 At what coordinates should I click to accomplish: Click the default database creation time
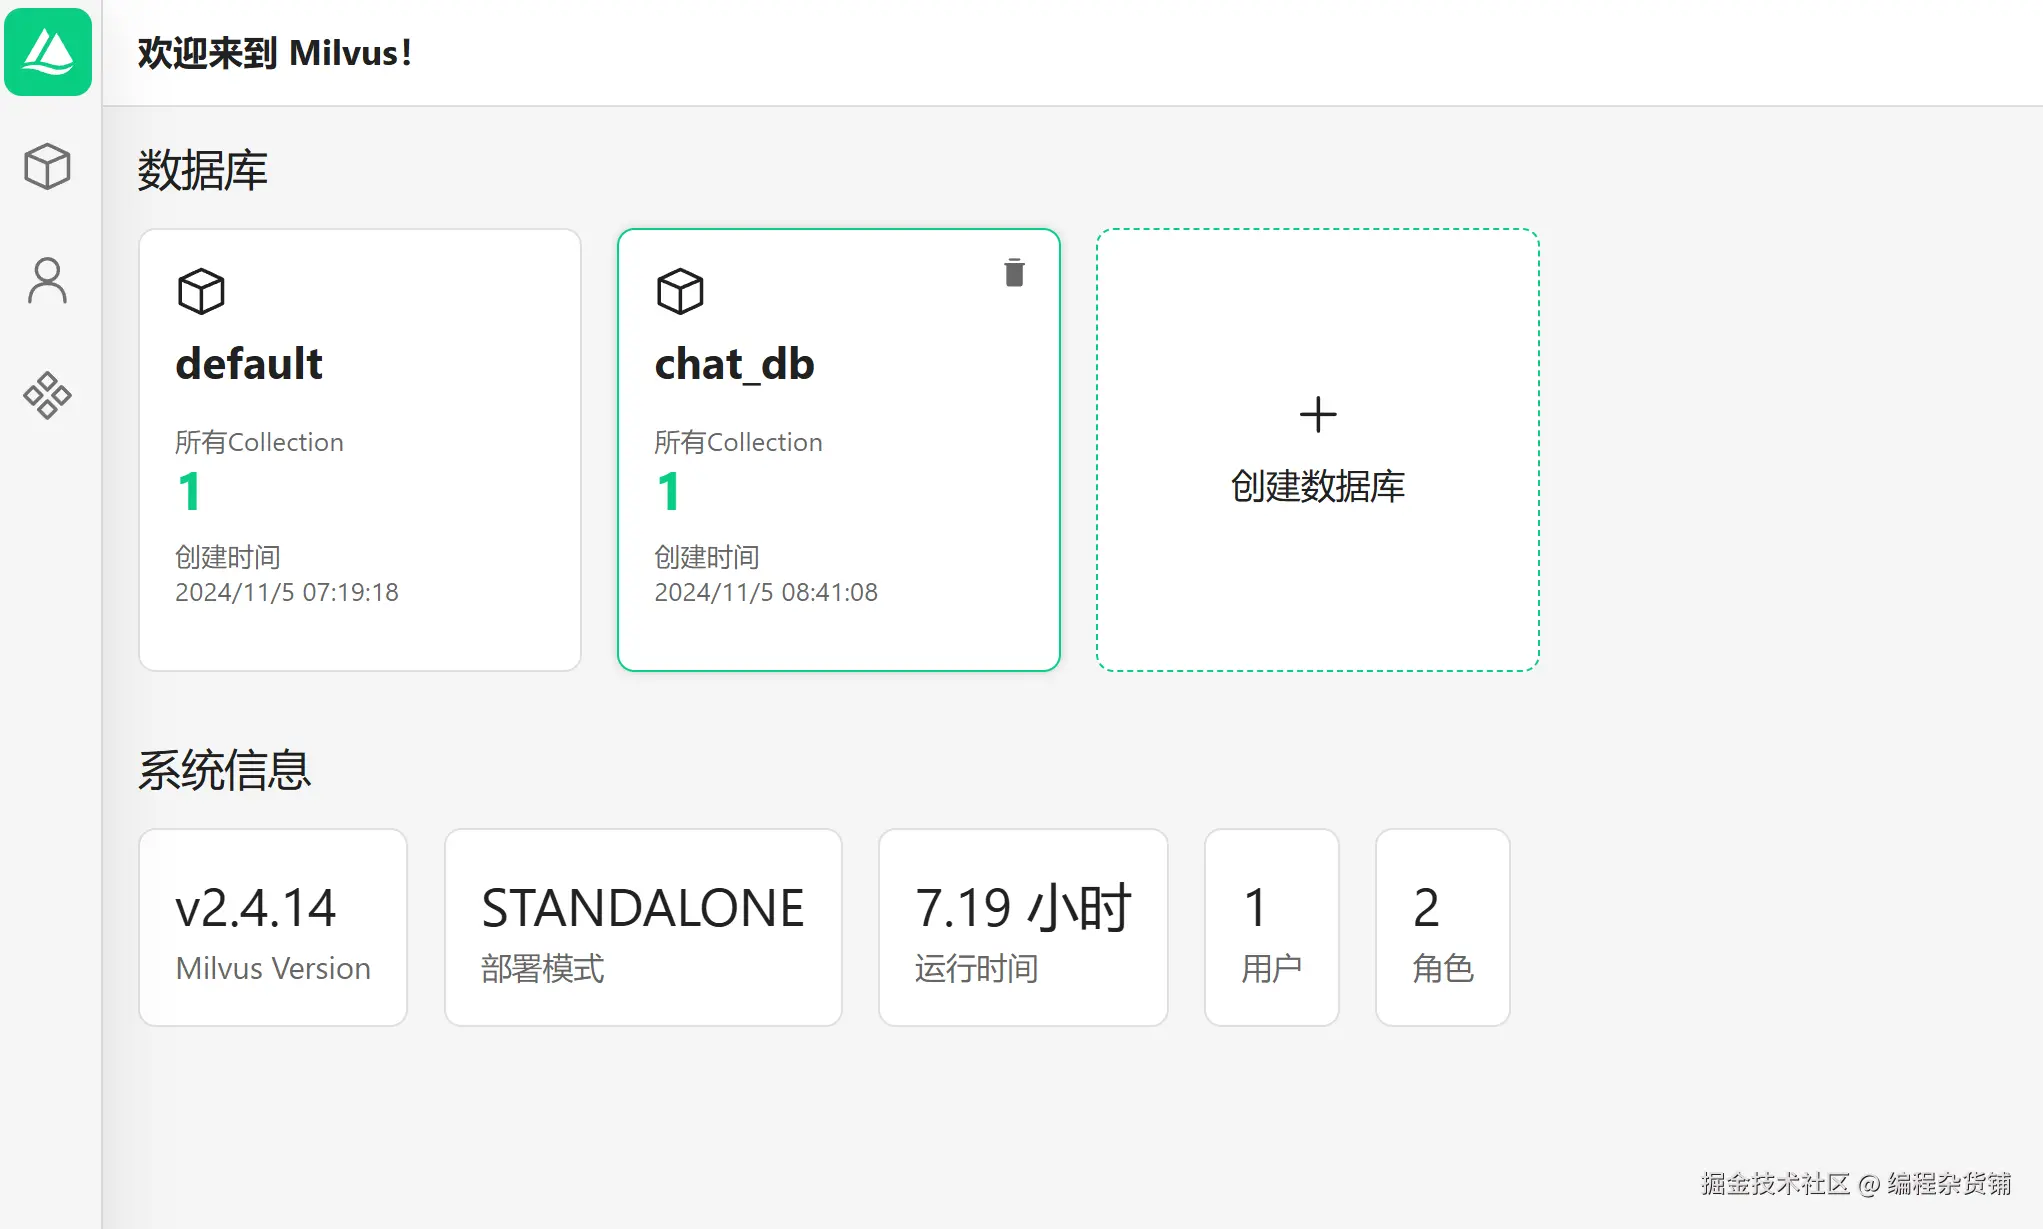(287, 592)
